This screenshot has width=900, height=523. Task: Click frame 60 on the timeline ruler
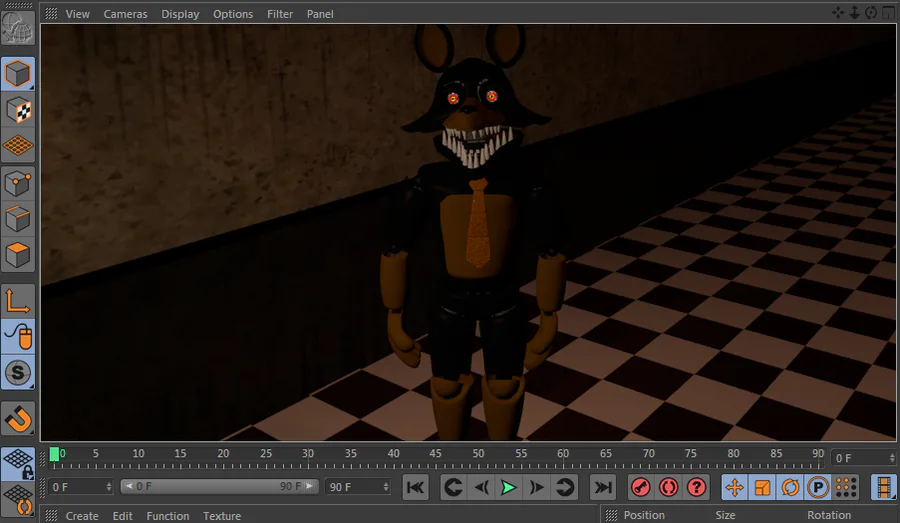click(x=563, y=454)
